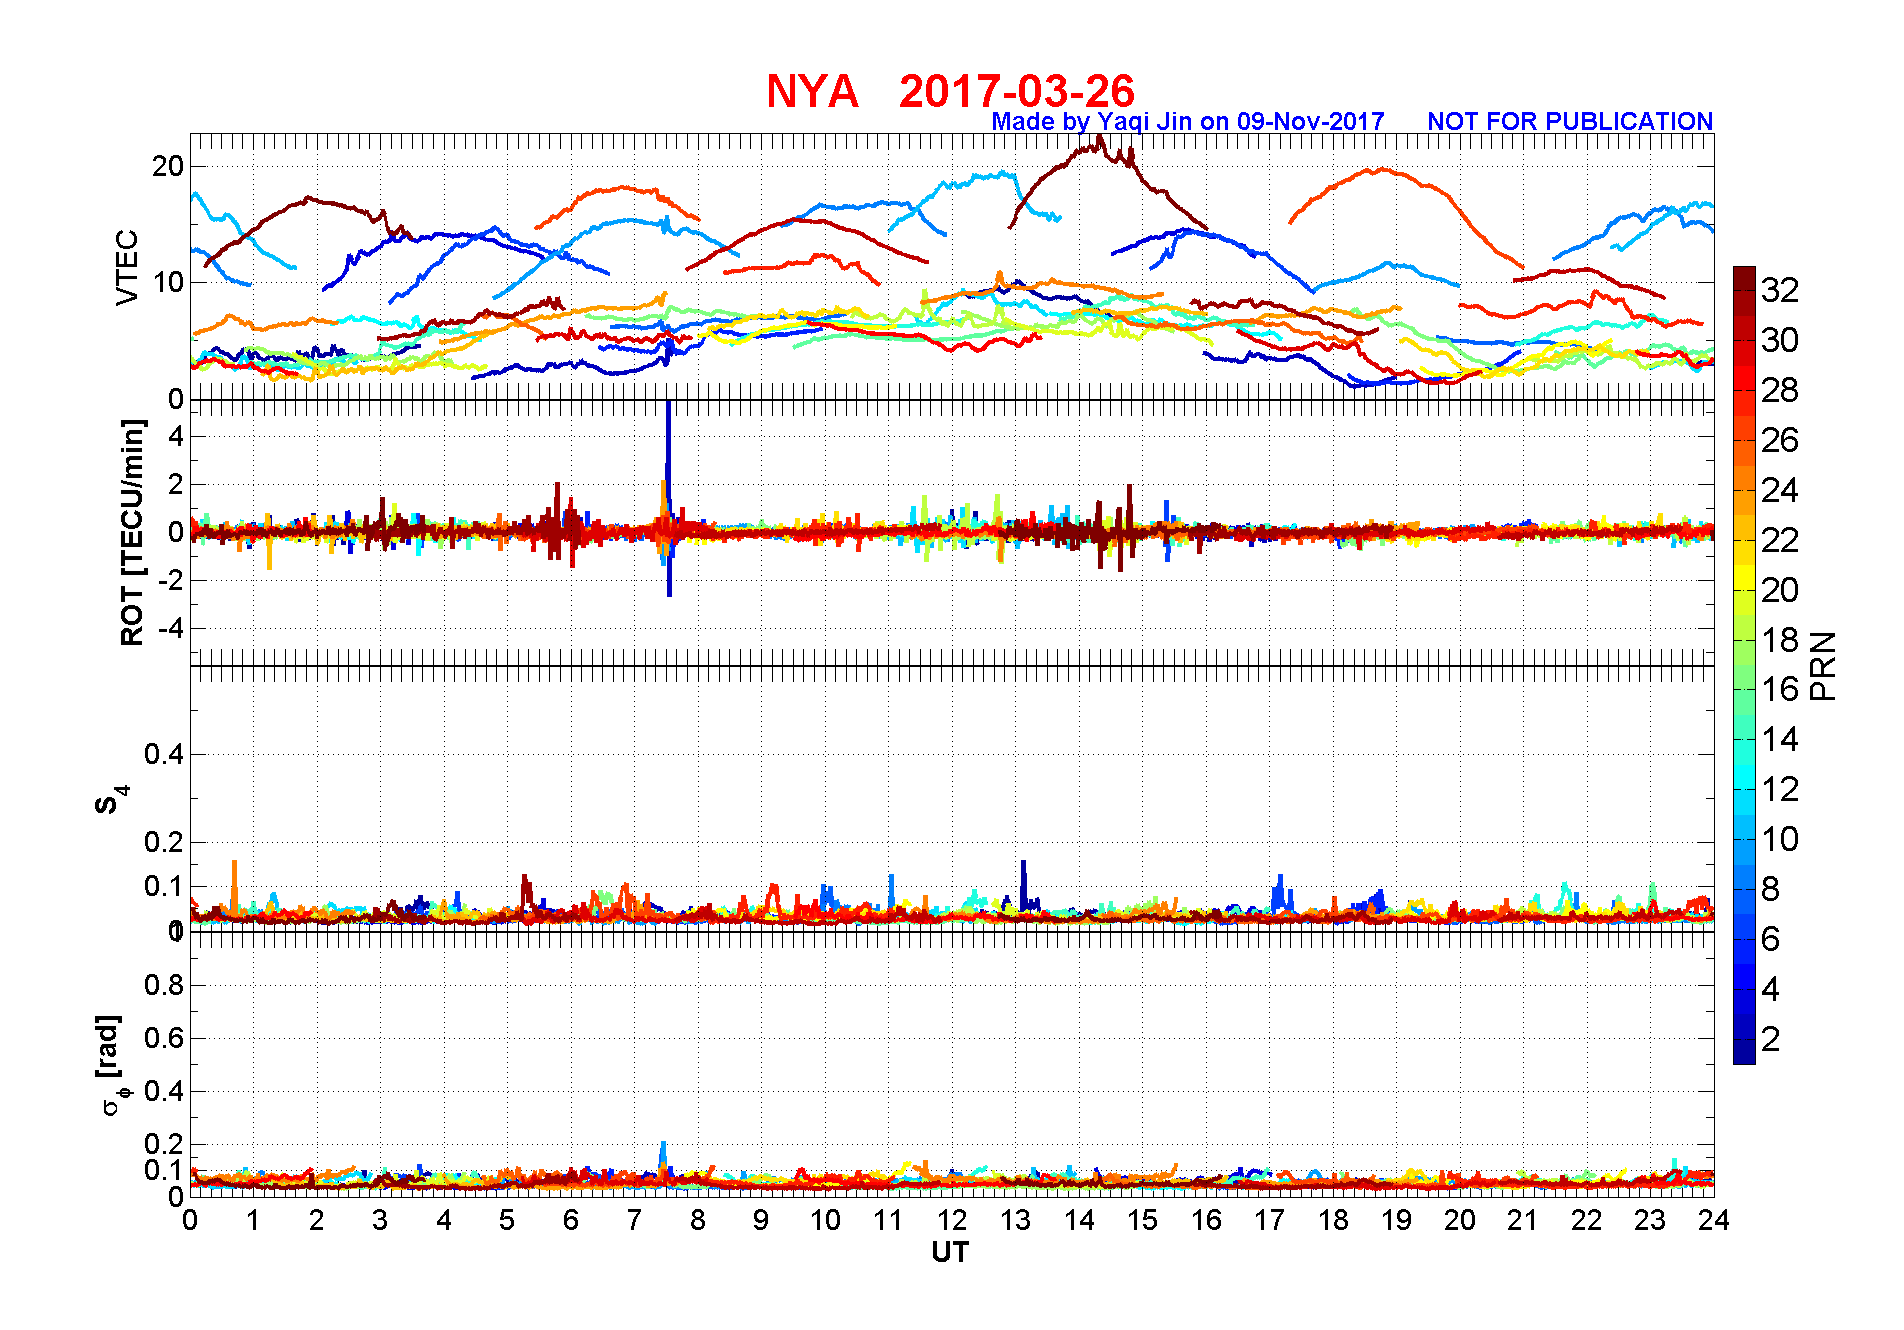Click the UT axis tick label 13
The height and width of the screenshot is (1330, 1904).
coord(1015,1220)
